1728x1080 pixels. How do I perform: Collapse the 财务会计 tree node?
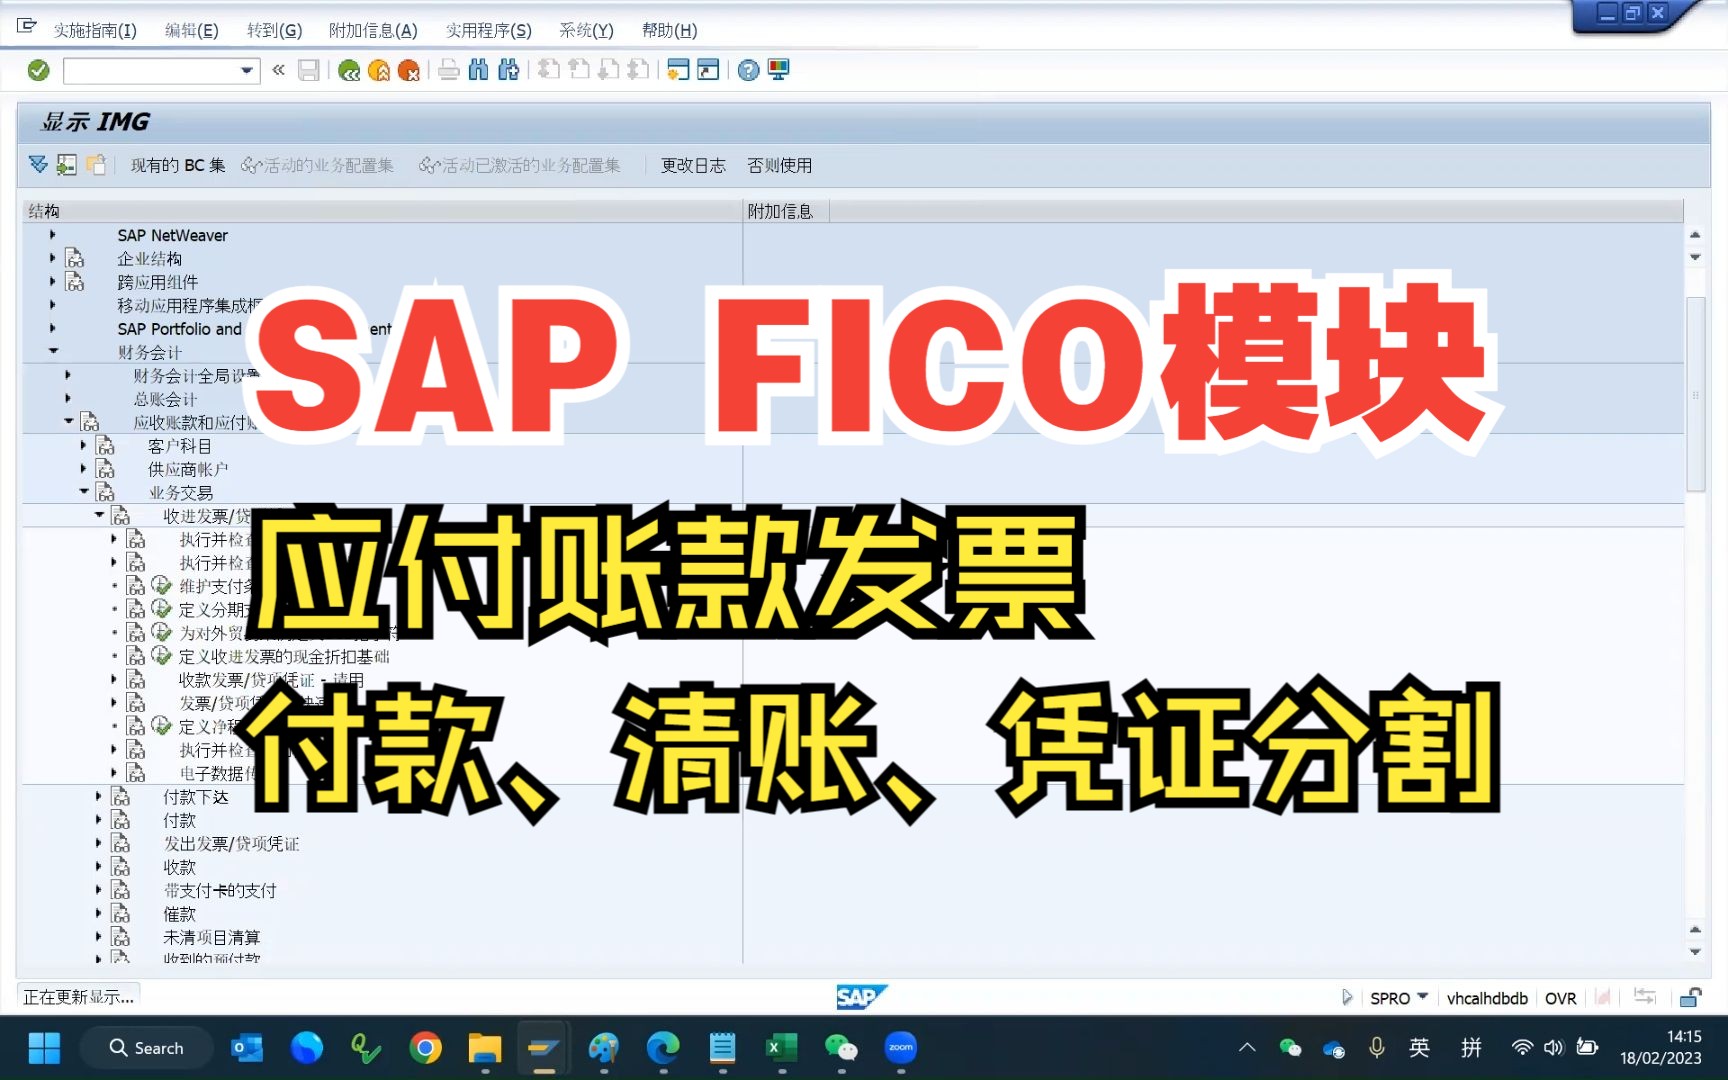[53, 352]
